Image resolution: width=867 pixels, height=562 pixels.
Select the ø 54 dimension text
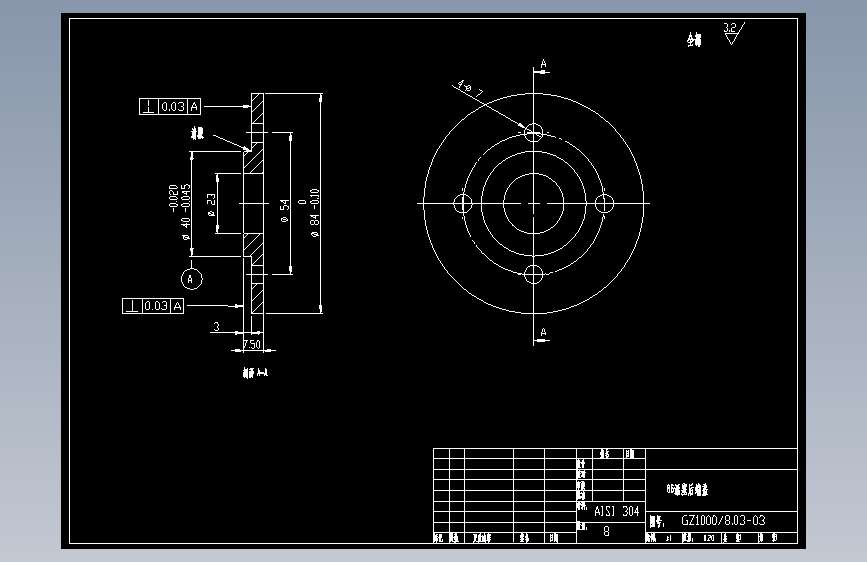tap(284, 211)
